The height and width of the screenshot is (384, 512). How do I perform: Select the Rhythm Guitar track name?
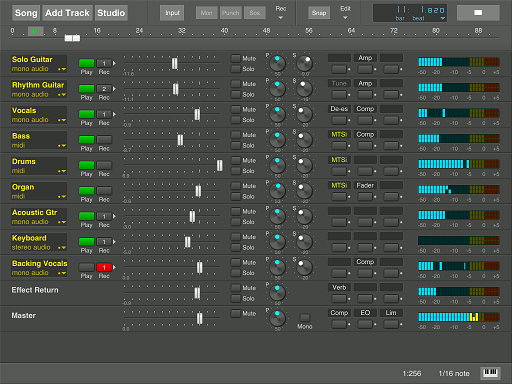point(38,85)
